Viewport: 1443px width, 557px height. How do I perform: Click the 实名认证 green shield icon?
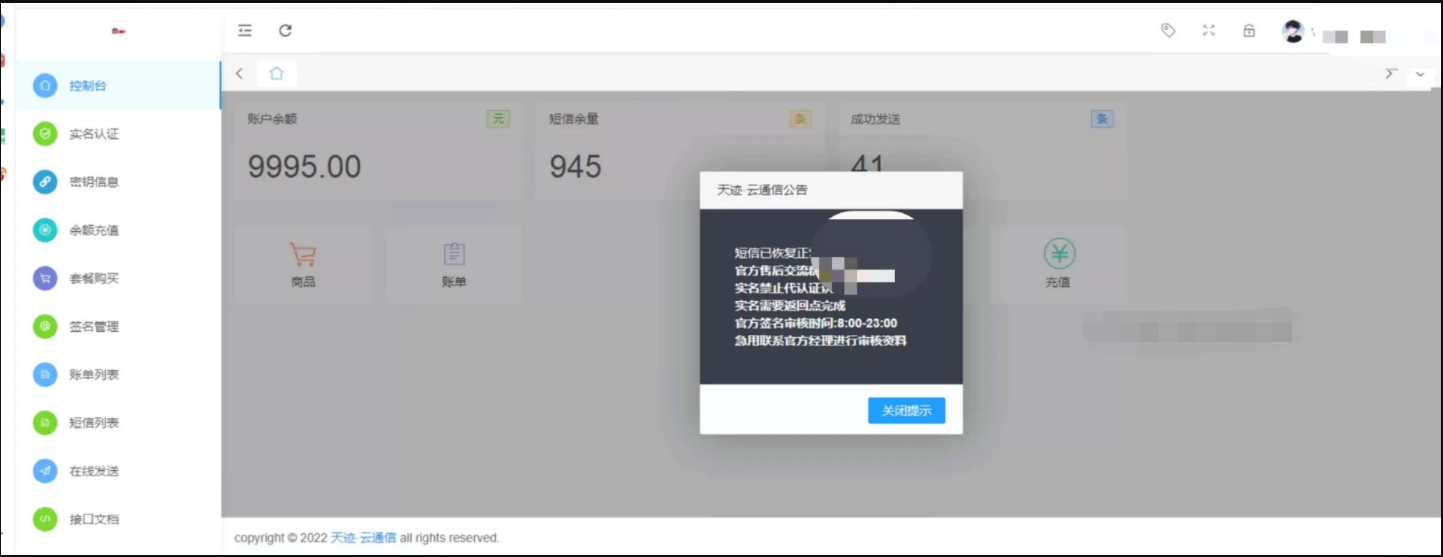pyautogui.click(x=45, y=134)
